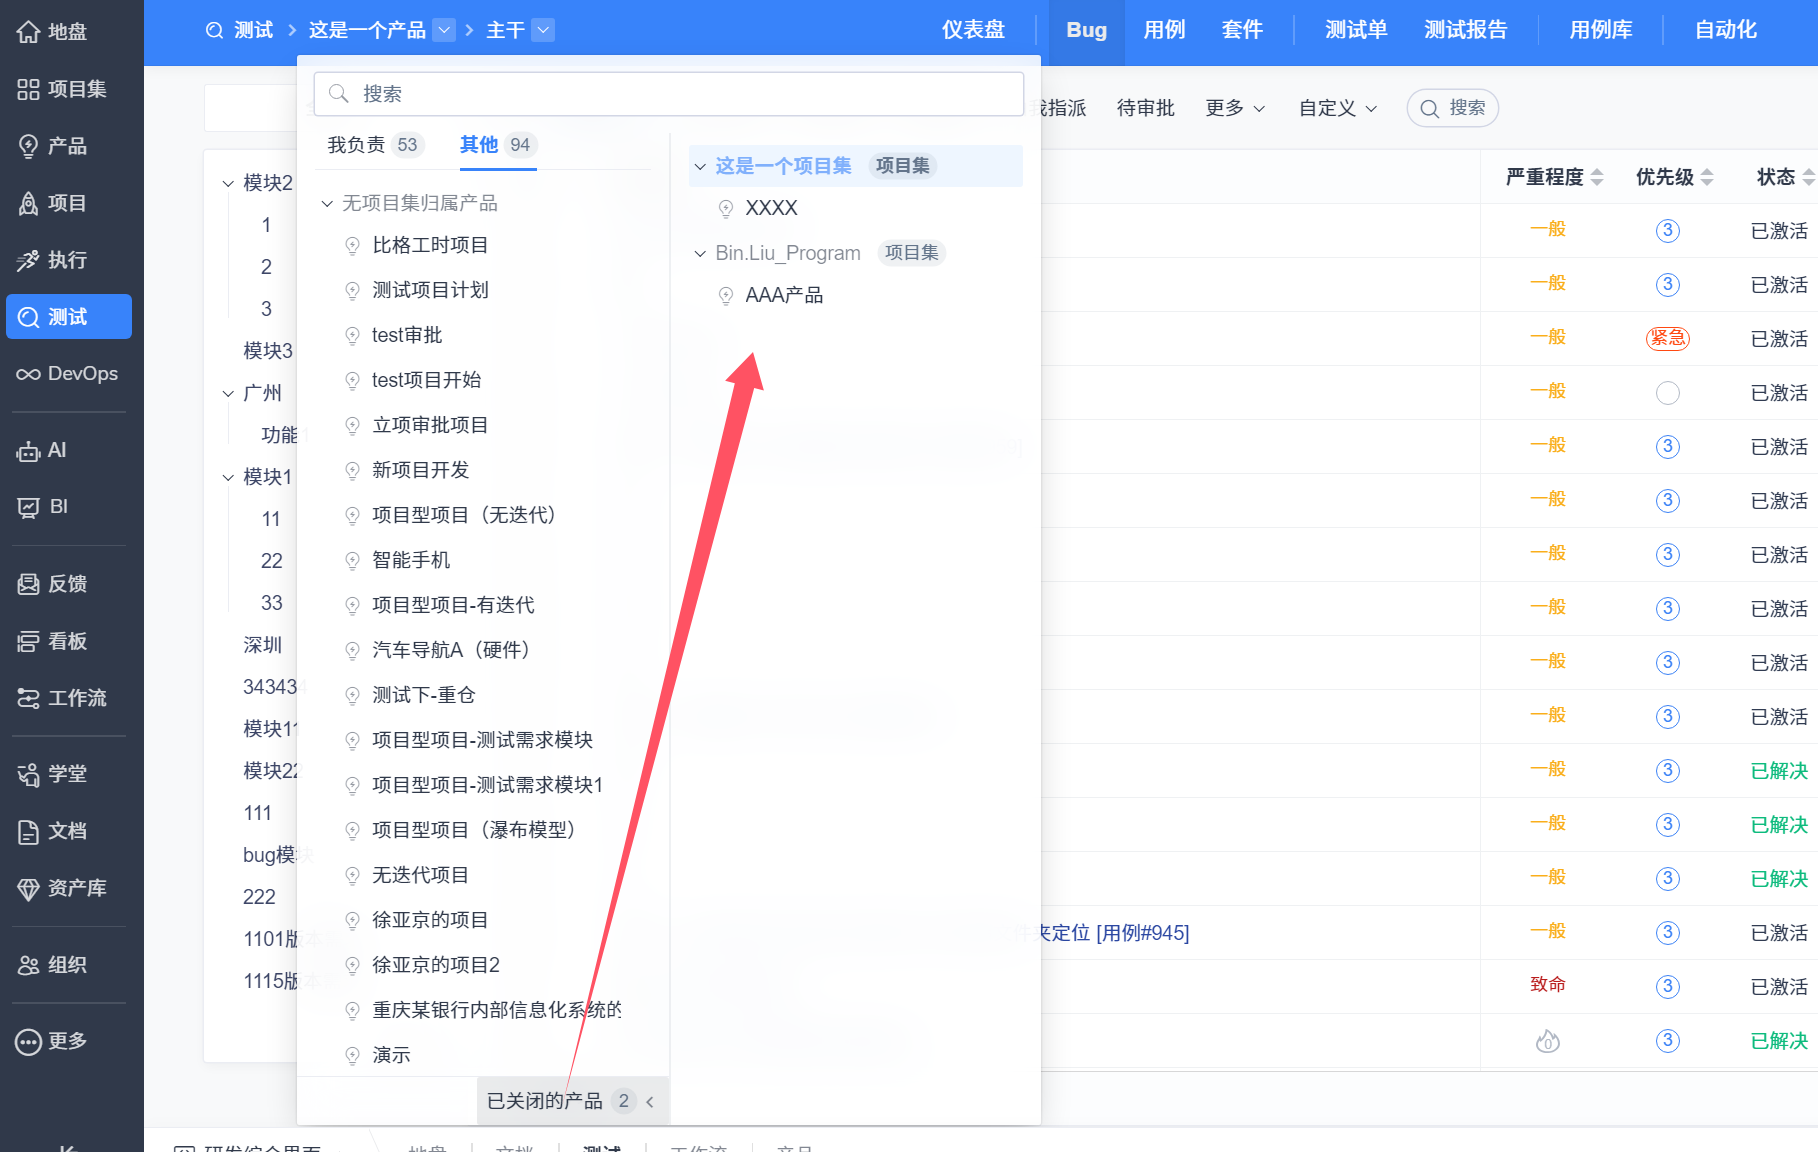Collapse the 模块1 tree node
The height and width of the screenshot is (1152, 1818).
tap(228, 477)
